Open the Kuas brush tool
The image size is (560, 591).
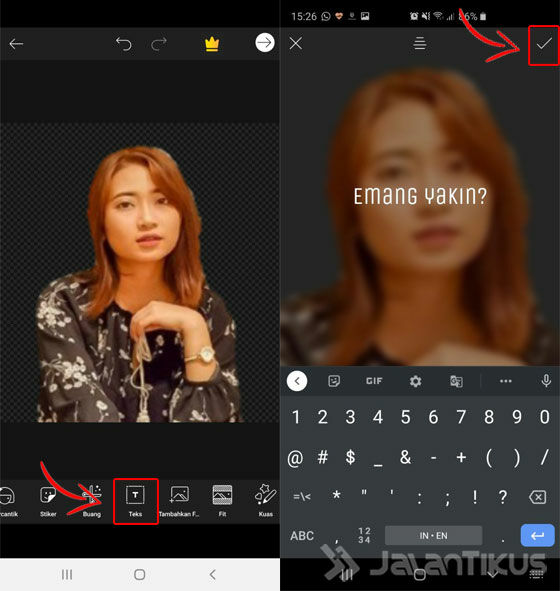266,501
